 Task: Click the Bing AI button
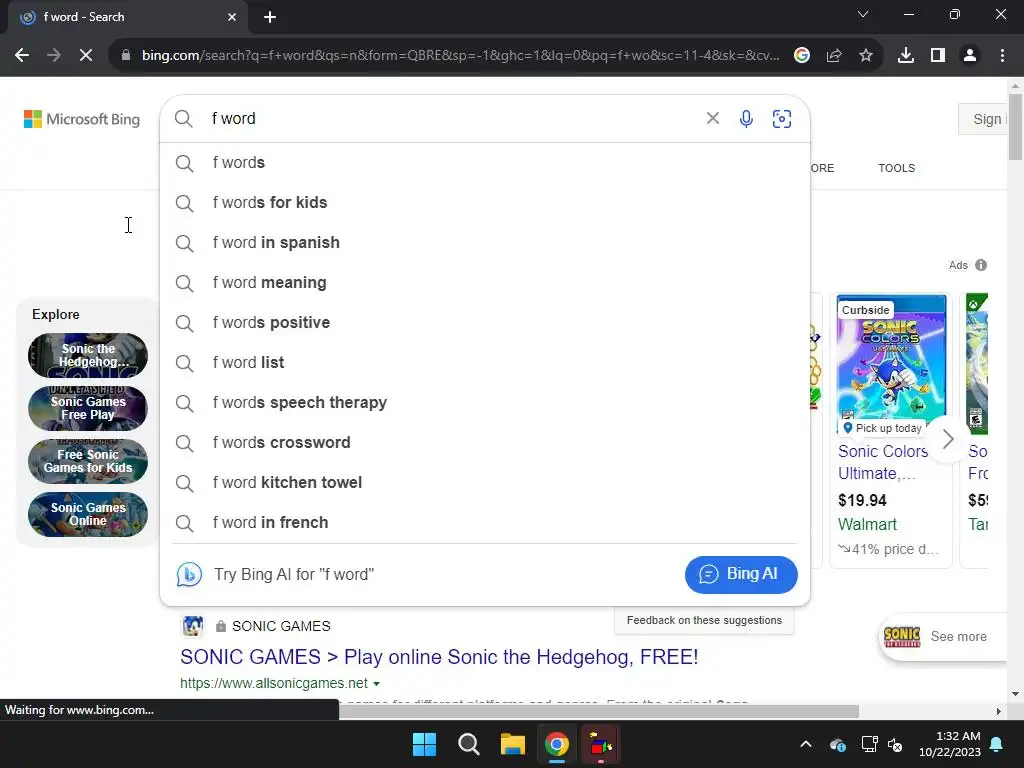pyautogui.click(x=741, y=575)
